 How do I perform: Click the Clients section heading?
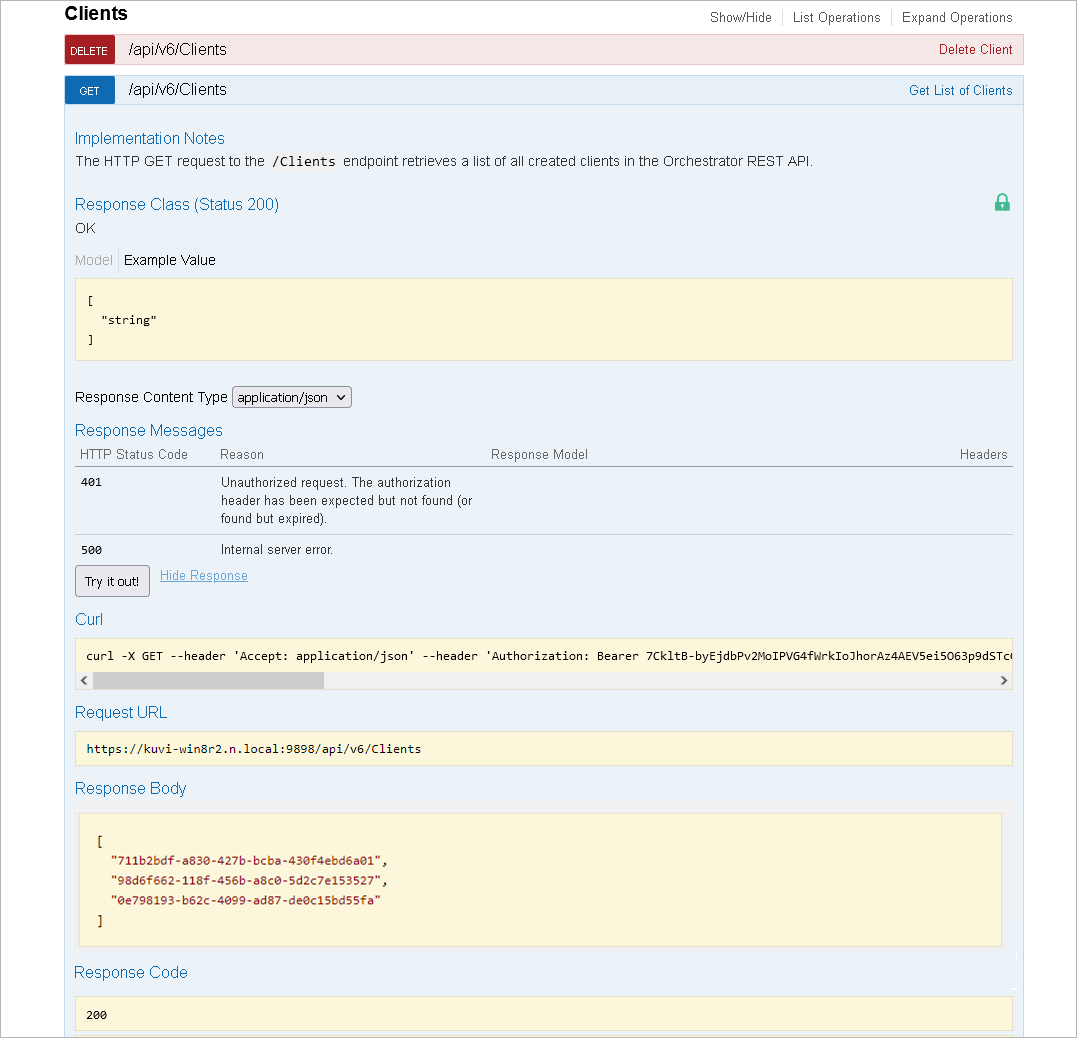pyautogui.click(x=96, y=14)
